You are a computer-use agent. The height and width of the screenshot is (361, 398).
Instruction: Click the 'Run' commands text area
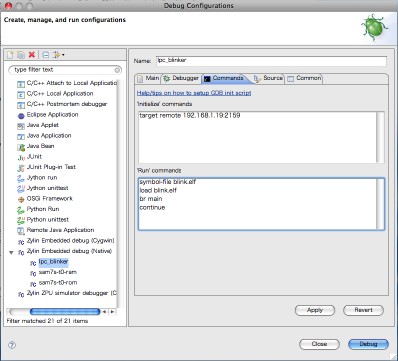click(x=257, y=204)
